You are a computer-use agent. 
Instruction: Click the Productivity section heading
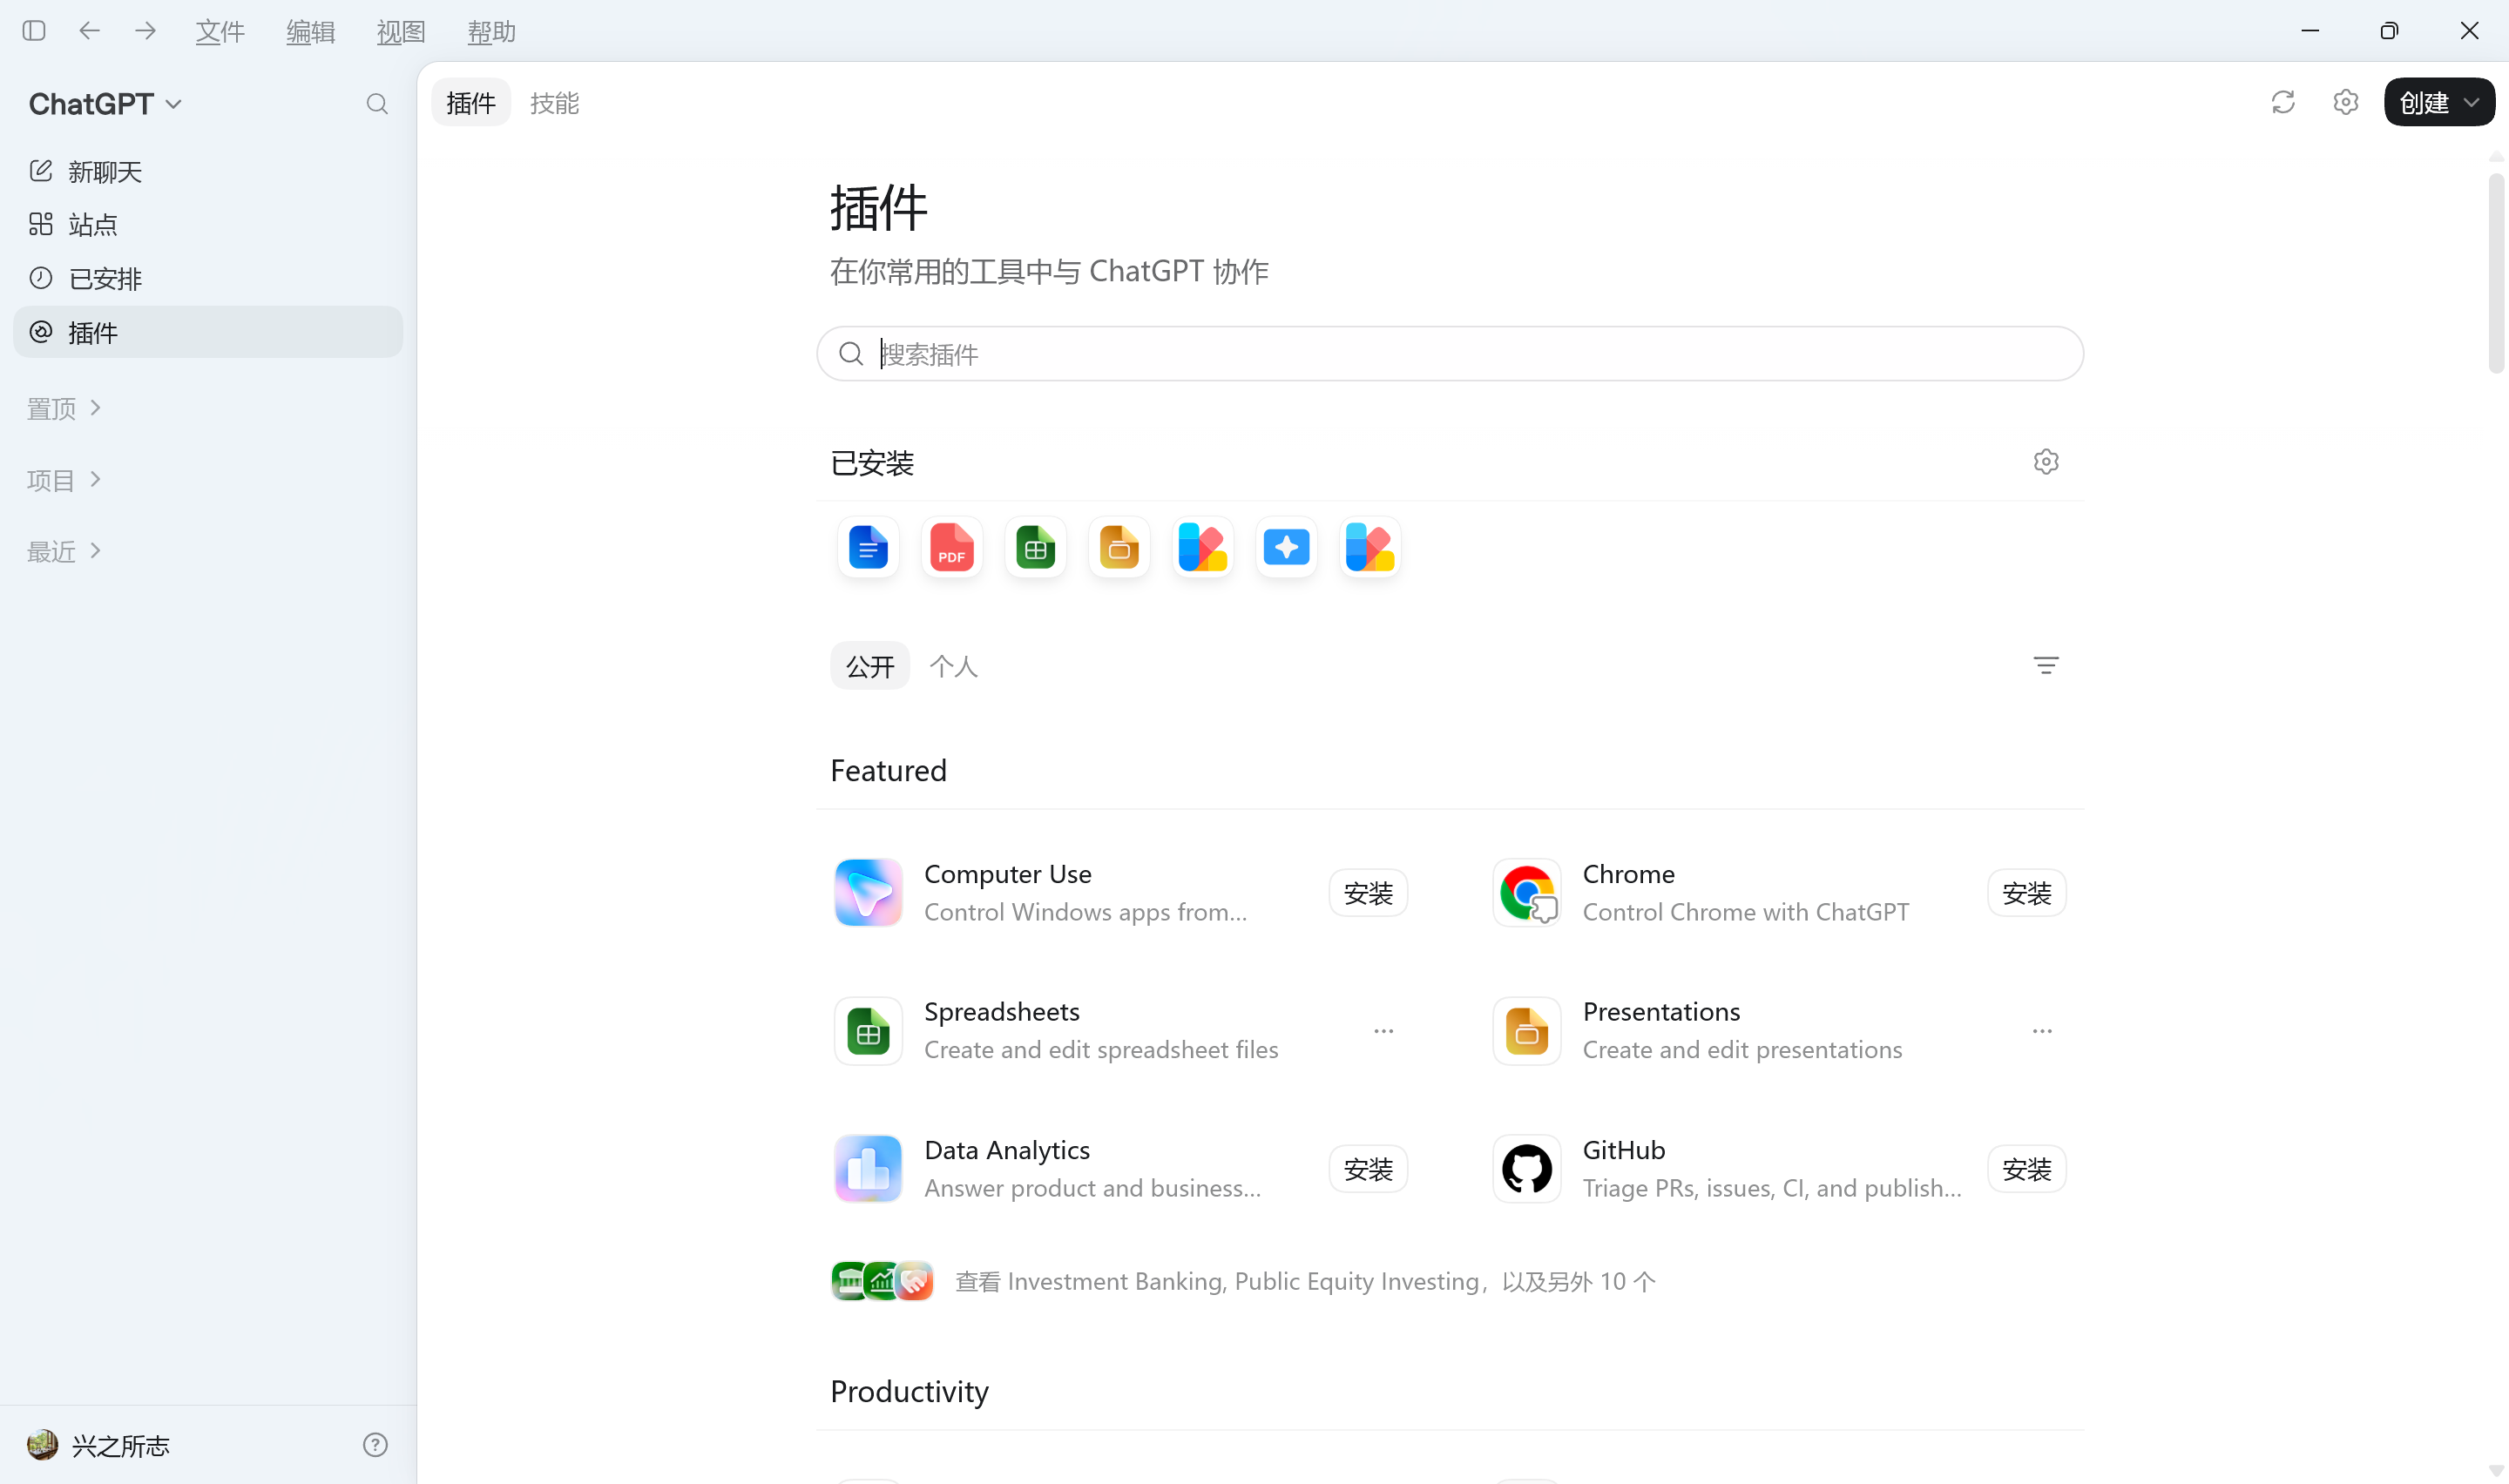point(909,1391)
